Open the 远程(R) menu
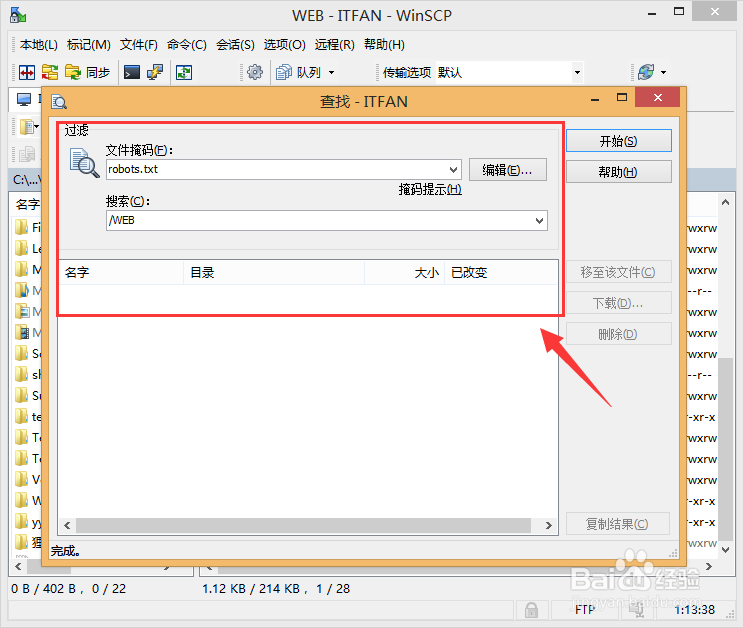The height and width of the screenshot is (628, 744). [x=335, y=45]
